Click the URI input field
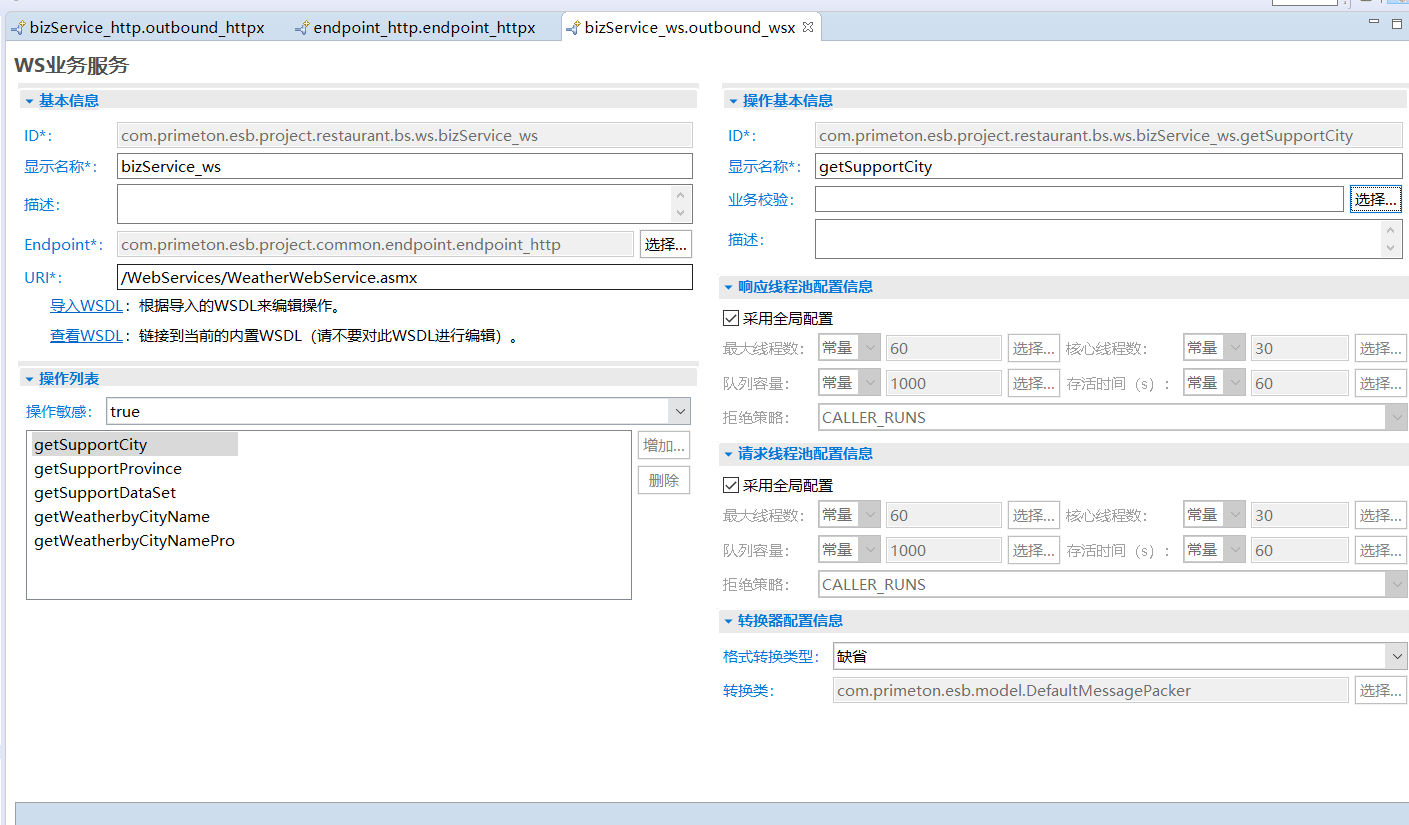Viewport: 1409px width, 825px height. 404,277
